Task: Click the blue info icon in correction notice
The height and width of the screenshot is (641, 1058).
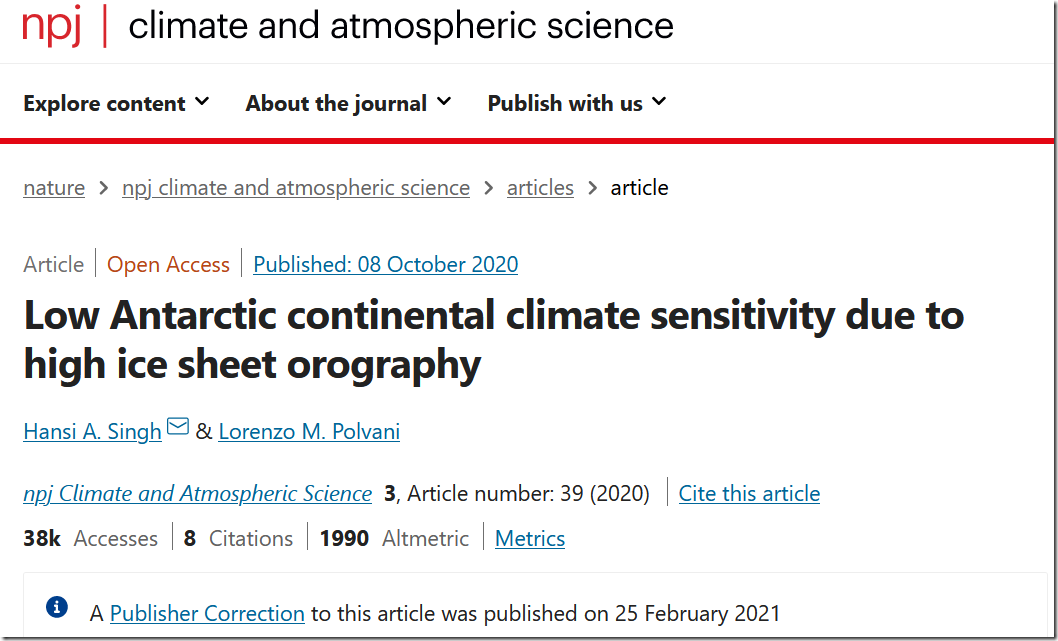Action: [x=57, y=607]
